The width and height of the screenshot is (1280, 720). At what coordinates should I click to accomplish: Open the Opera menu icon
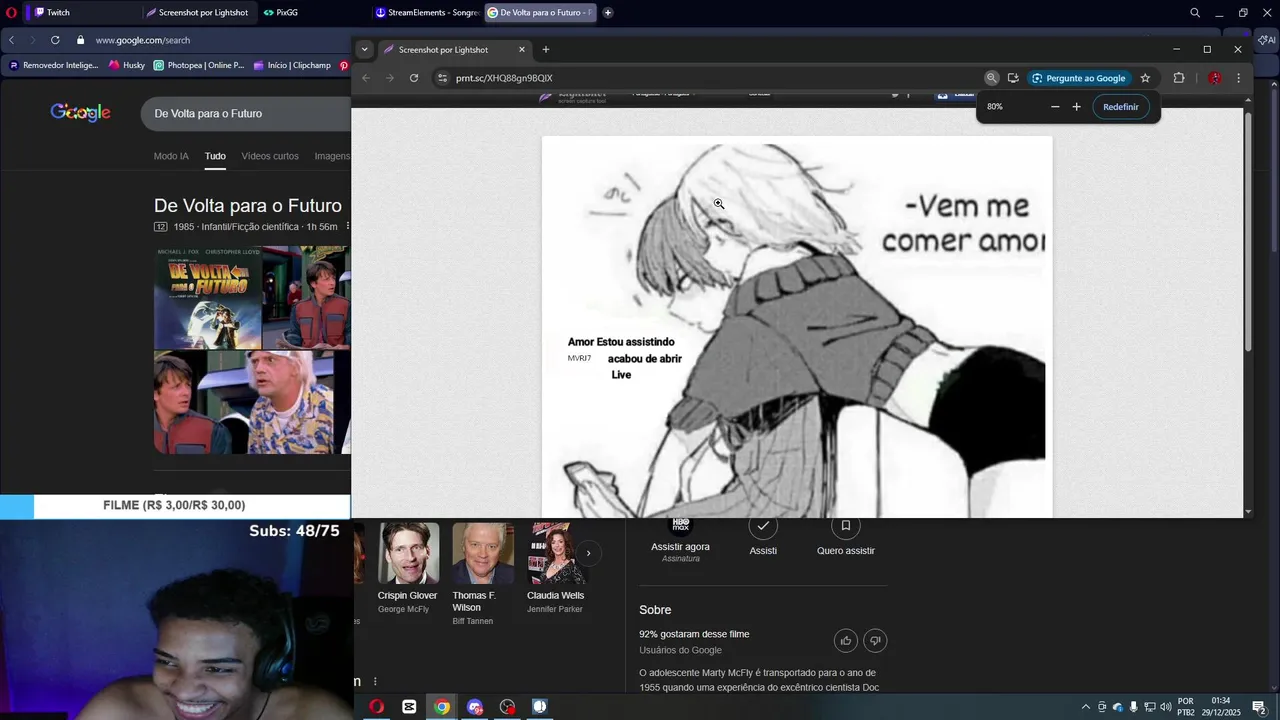click(x=11, y=13)
